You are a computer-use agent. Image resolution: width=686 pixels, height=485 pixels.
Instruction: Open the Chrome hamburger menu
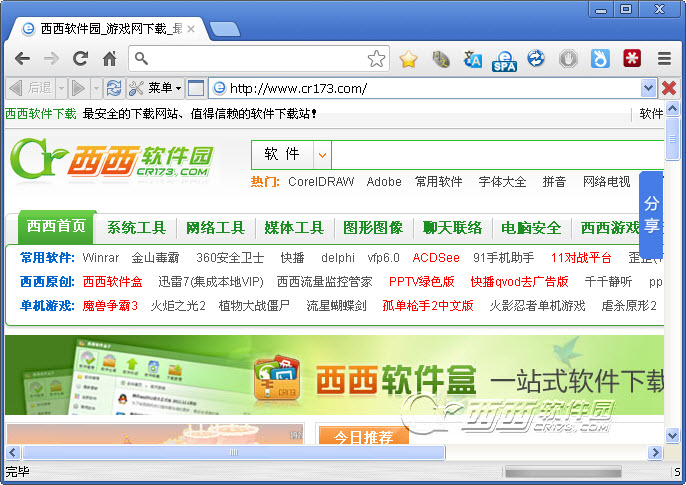[x=664, y=59]
